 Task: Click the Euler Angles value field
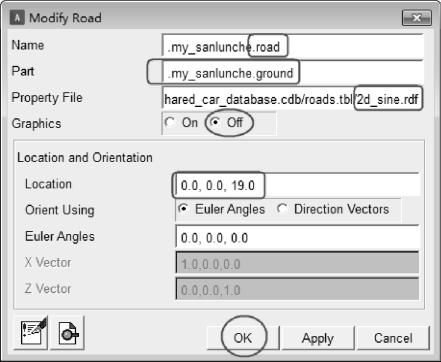click(x=297, y=237)
